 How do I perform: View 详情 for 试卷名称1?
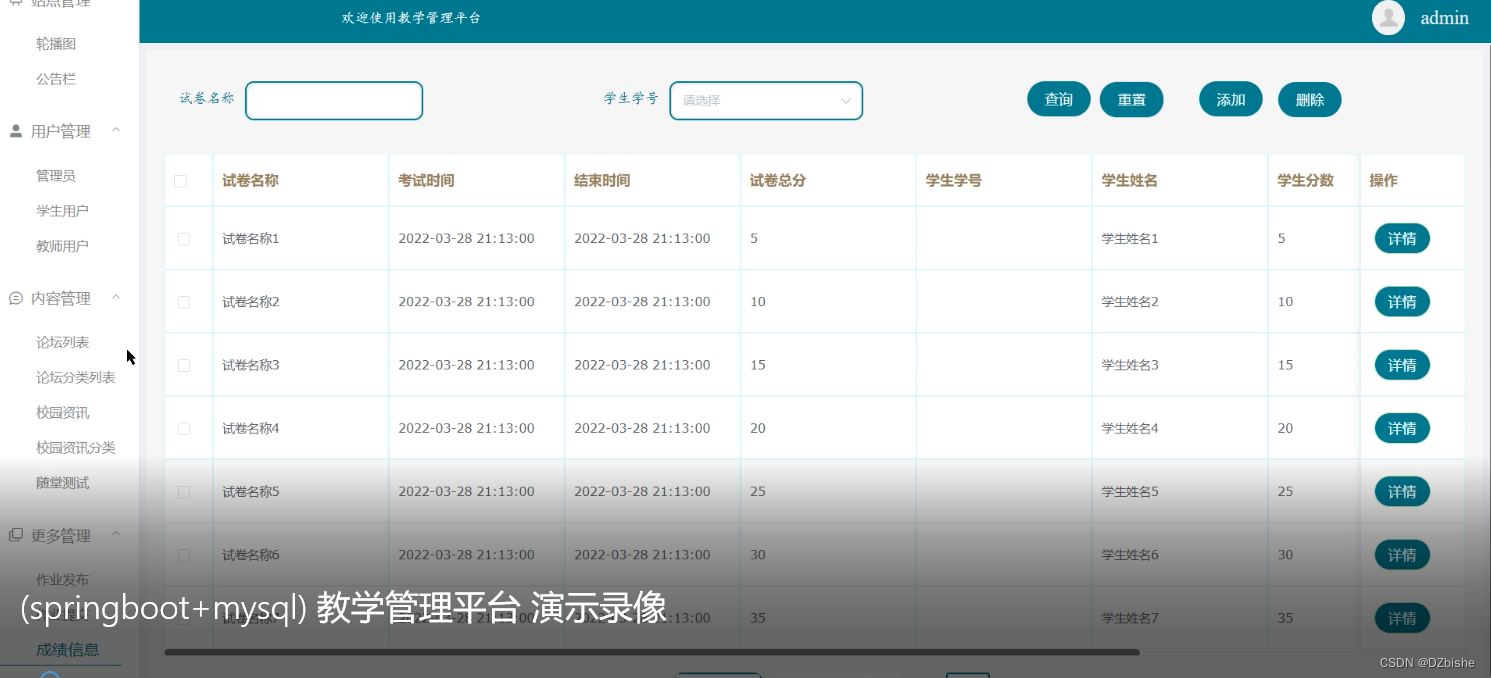(1402, 239)
